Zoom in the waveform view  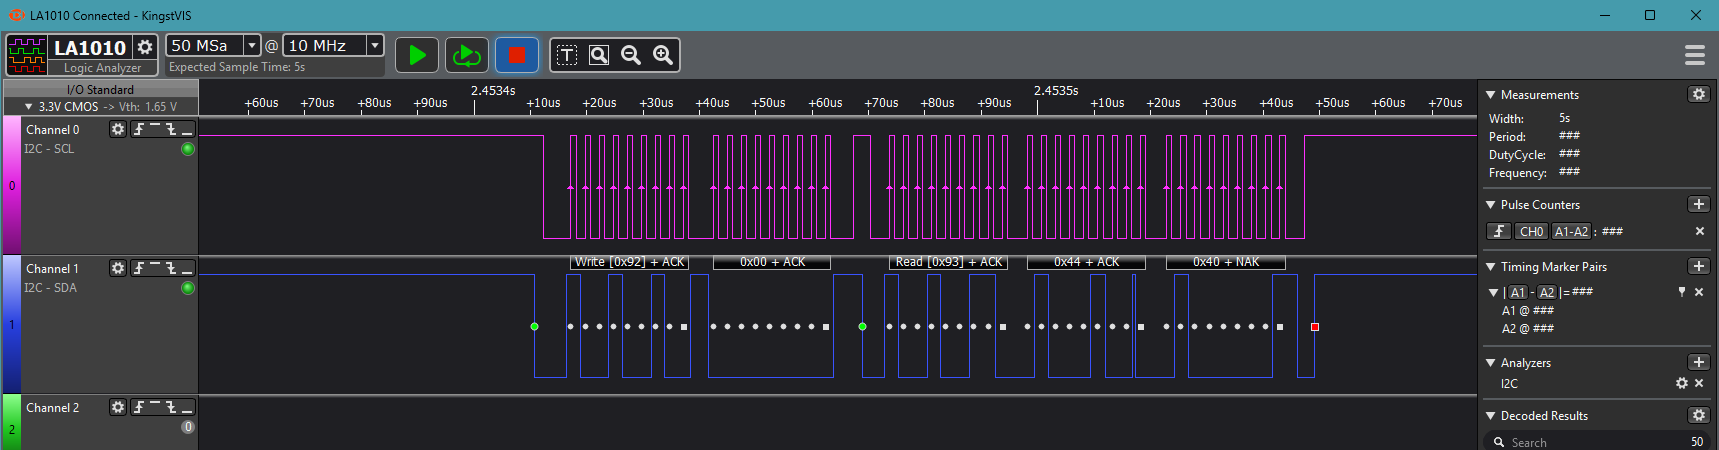point(663,55)
